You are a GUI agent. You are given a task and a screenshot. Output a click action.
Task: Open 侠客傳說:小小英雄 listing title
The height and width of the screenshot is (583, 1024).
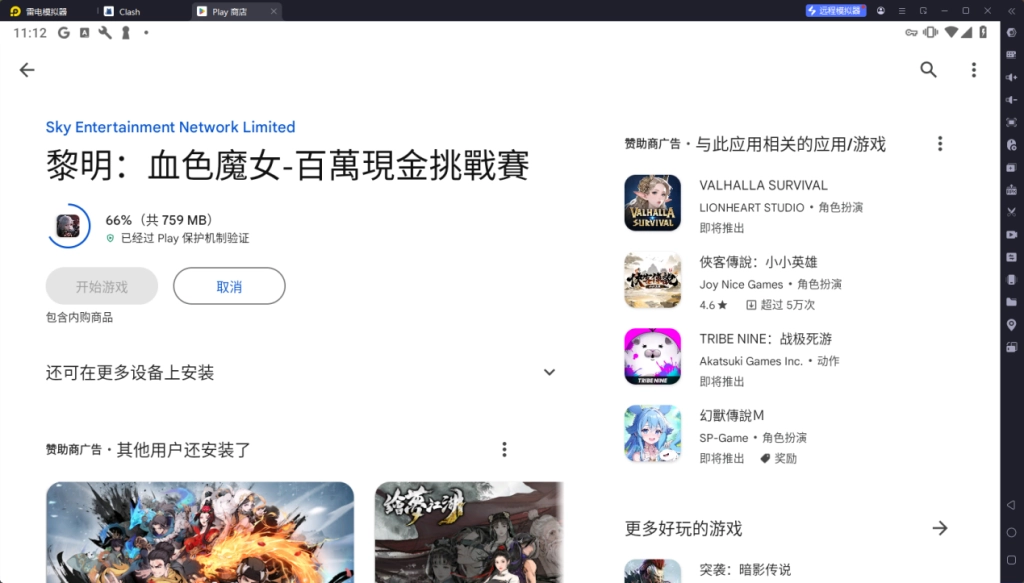758,262
